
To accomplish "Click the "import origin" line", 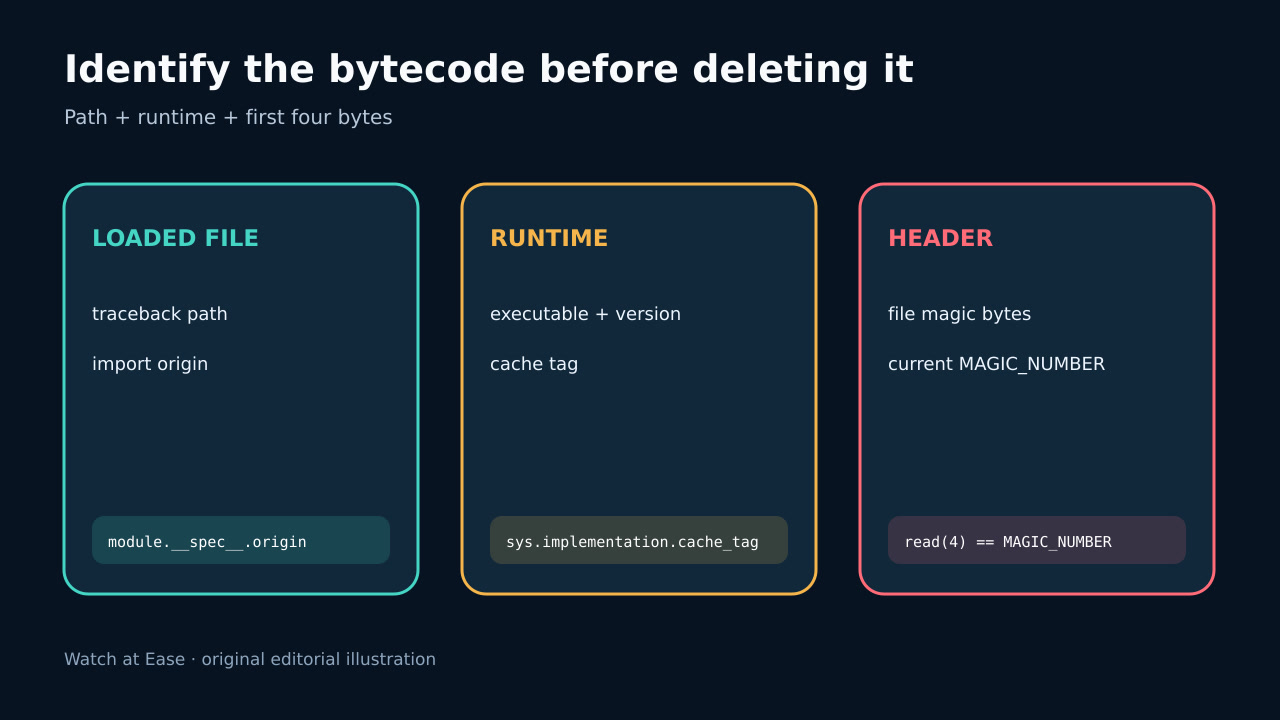I will coord(150,364).
